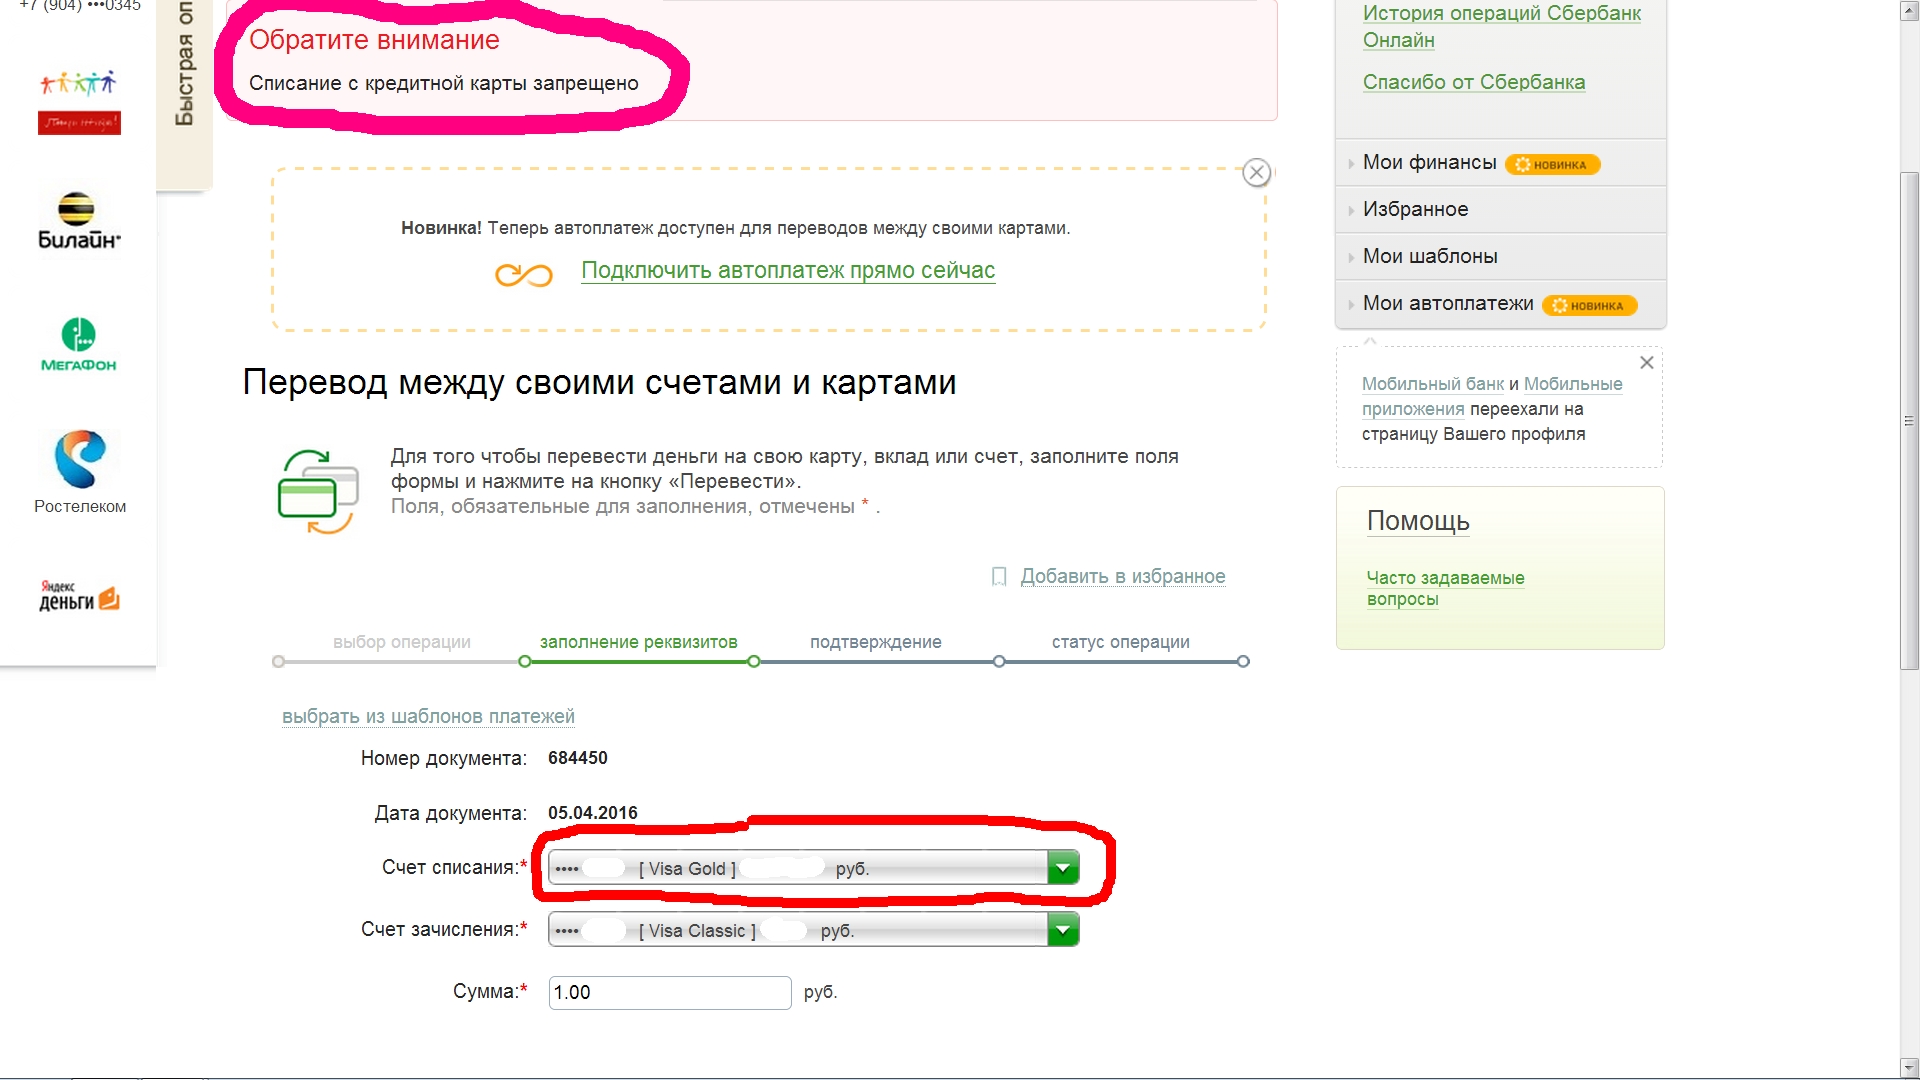Dismiss the Mobile Bank notice box
The image size is (1920, 1080).
pos(1646,363)
